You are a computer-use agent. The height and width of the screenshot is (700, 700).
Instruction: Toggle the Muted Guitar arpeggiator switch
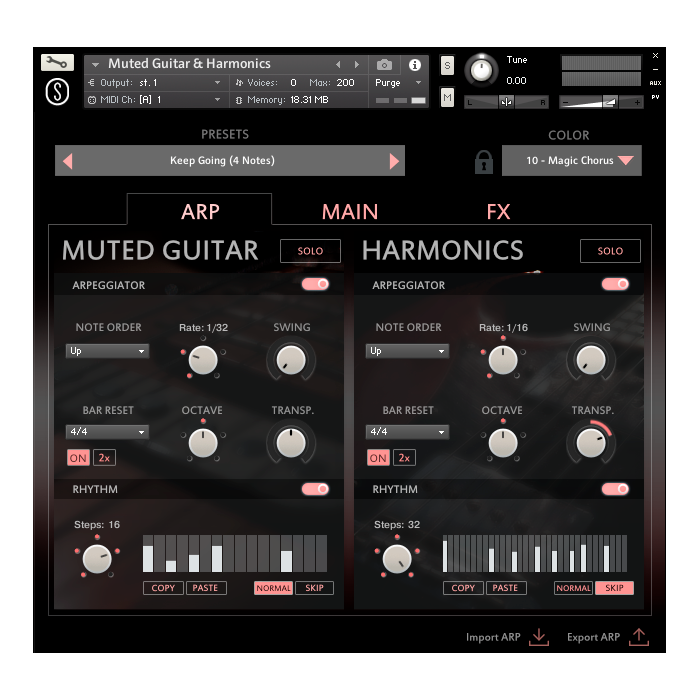click(x=315, y=285)
